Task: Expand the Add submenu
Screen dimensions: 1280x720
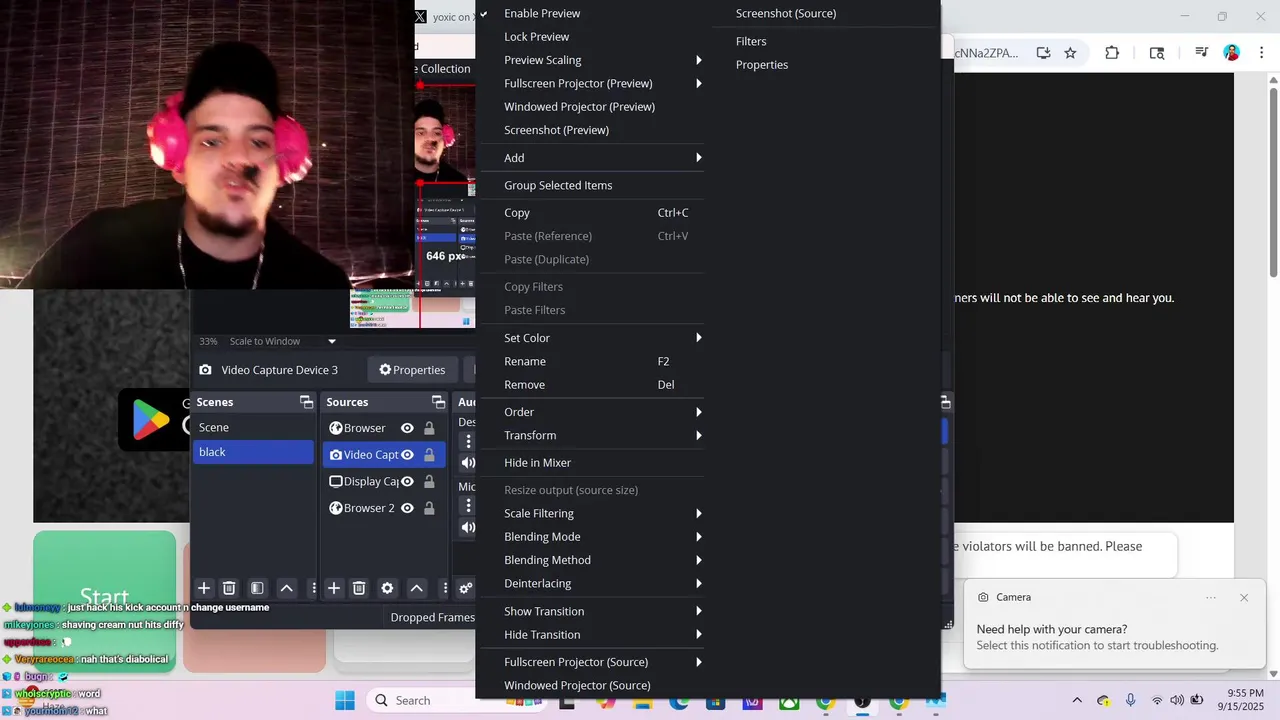Action: (x=591, y=158)
